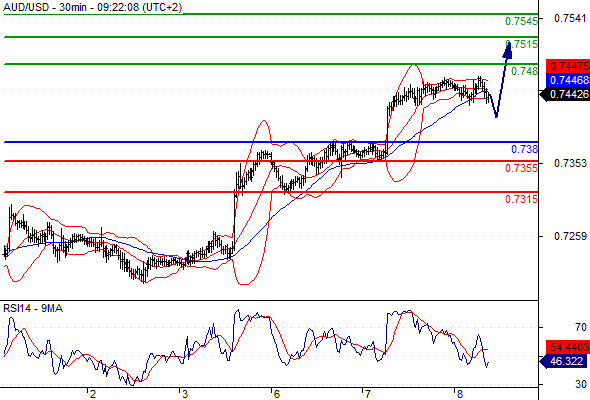The height and width of the screenshot is (400, 590).
Task: Click the black 0.74426 current price marker
Action: coord(565,94)
